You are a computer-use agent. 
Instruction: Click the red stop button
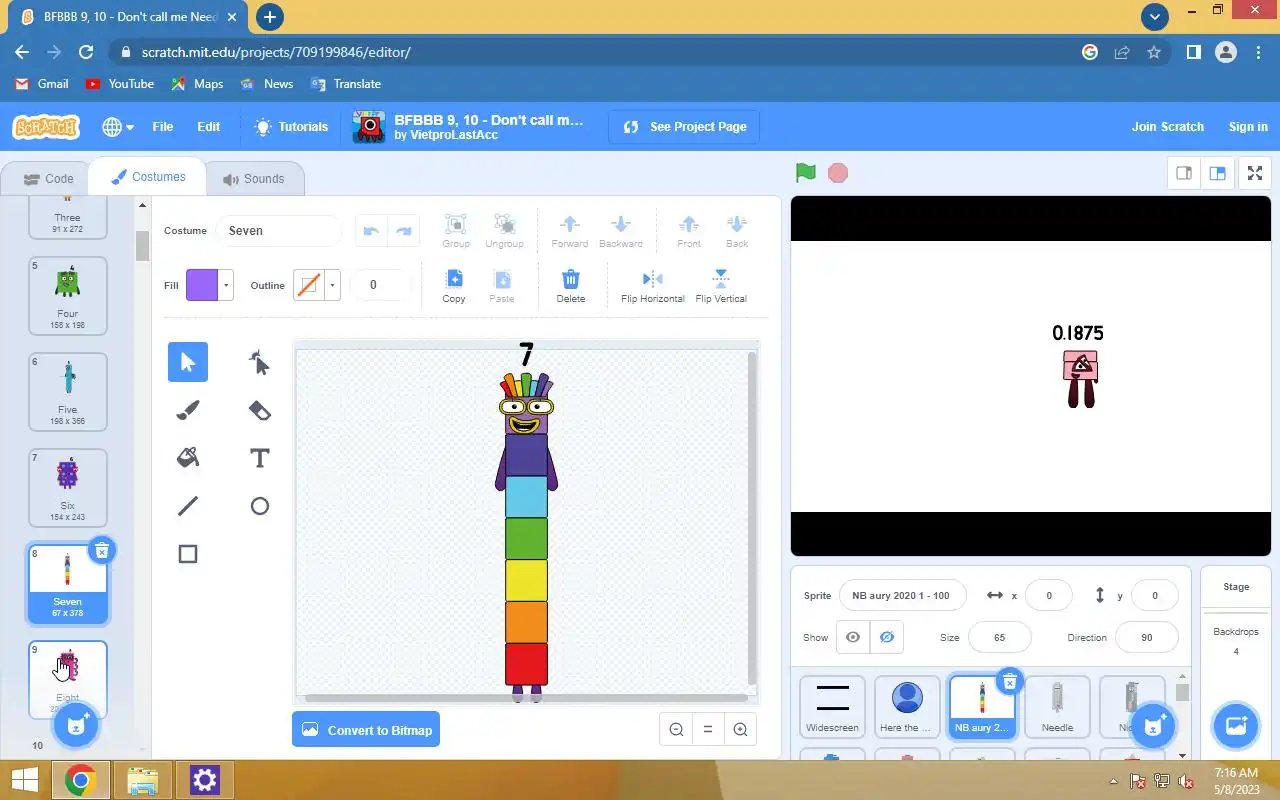tap(838, 173)
